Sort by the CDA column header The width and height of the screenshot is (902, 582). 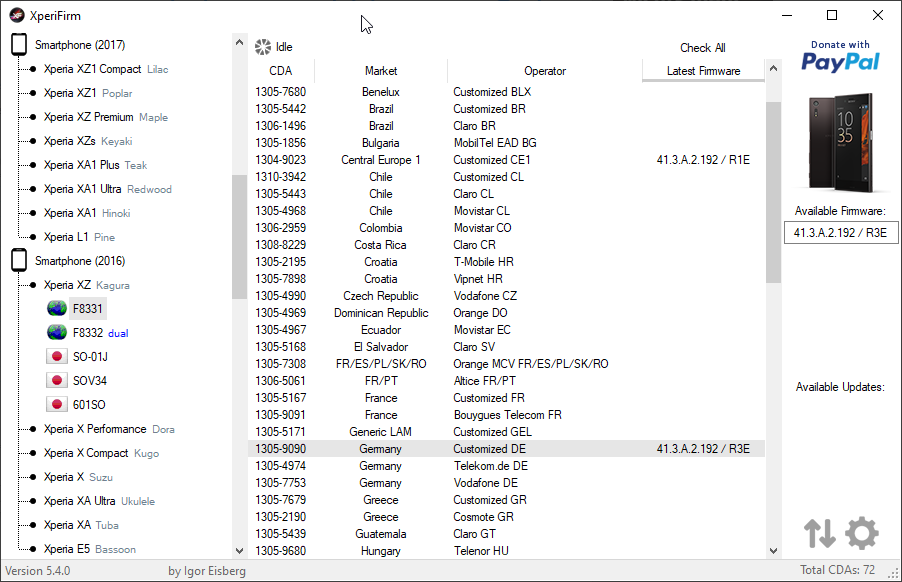click(281, 71)
